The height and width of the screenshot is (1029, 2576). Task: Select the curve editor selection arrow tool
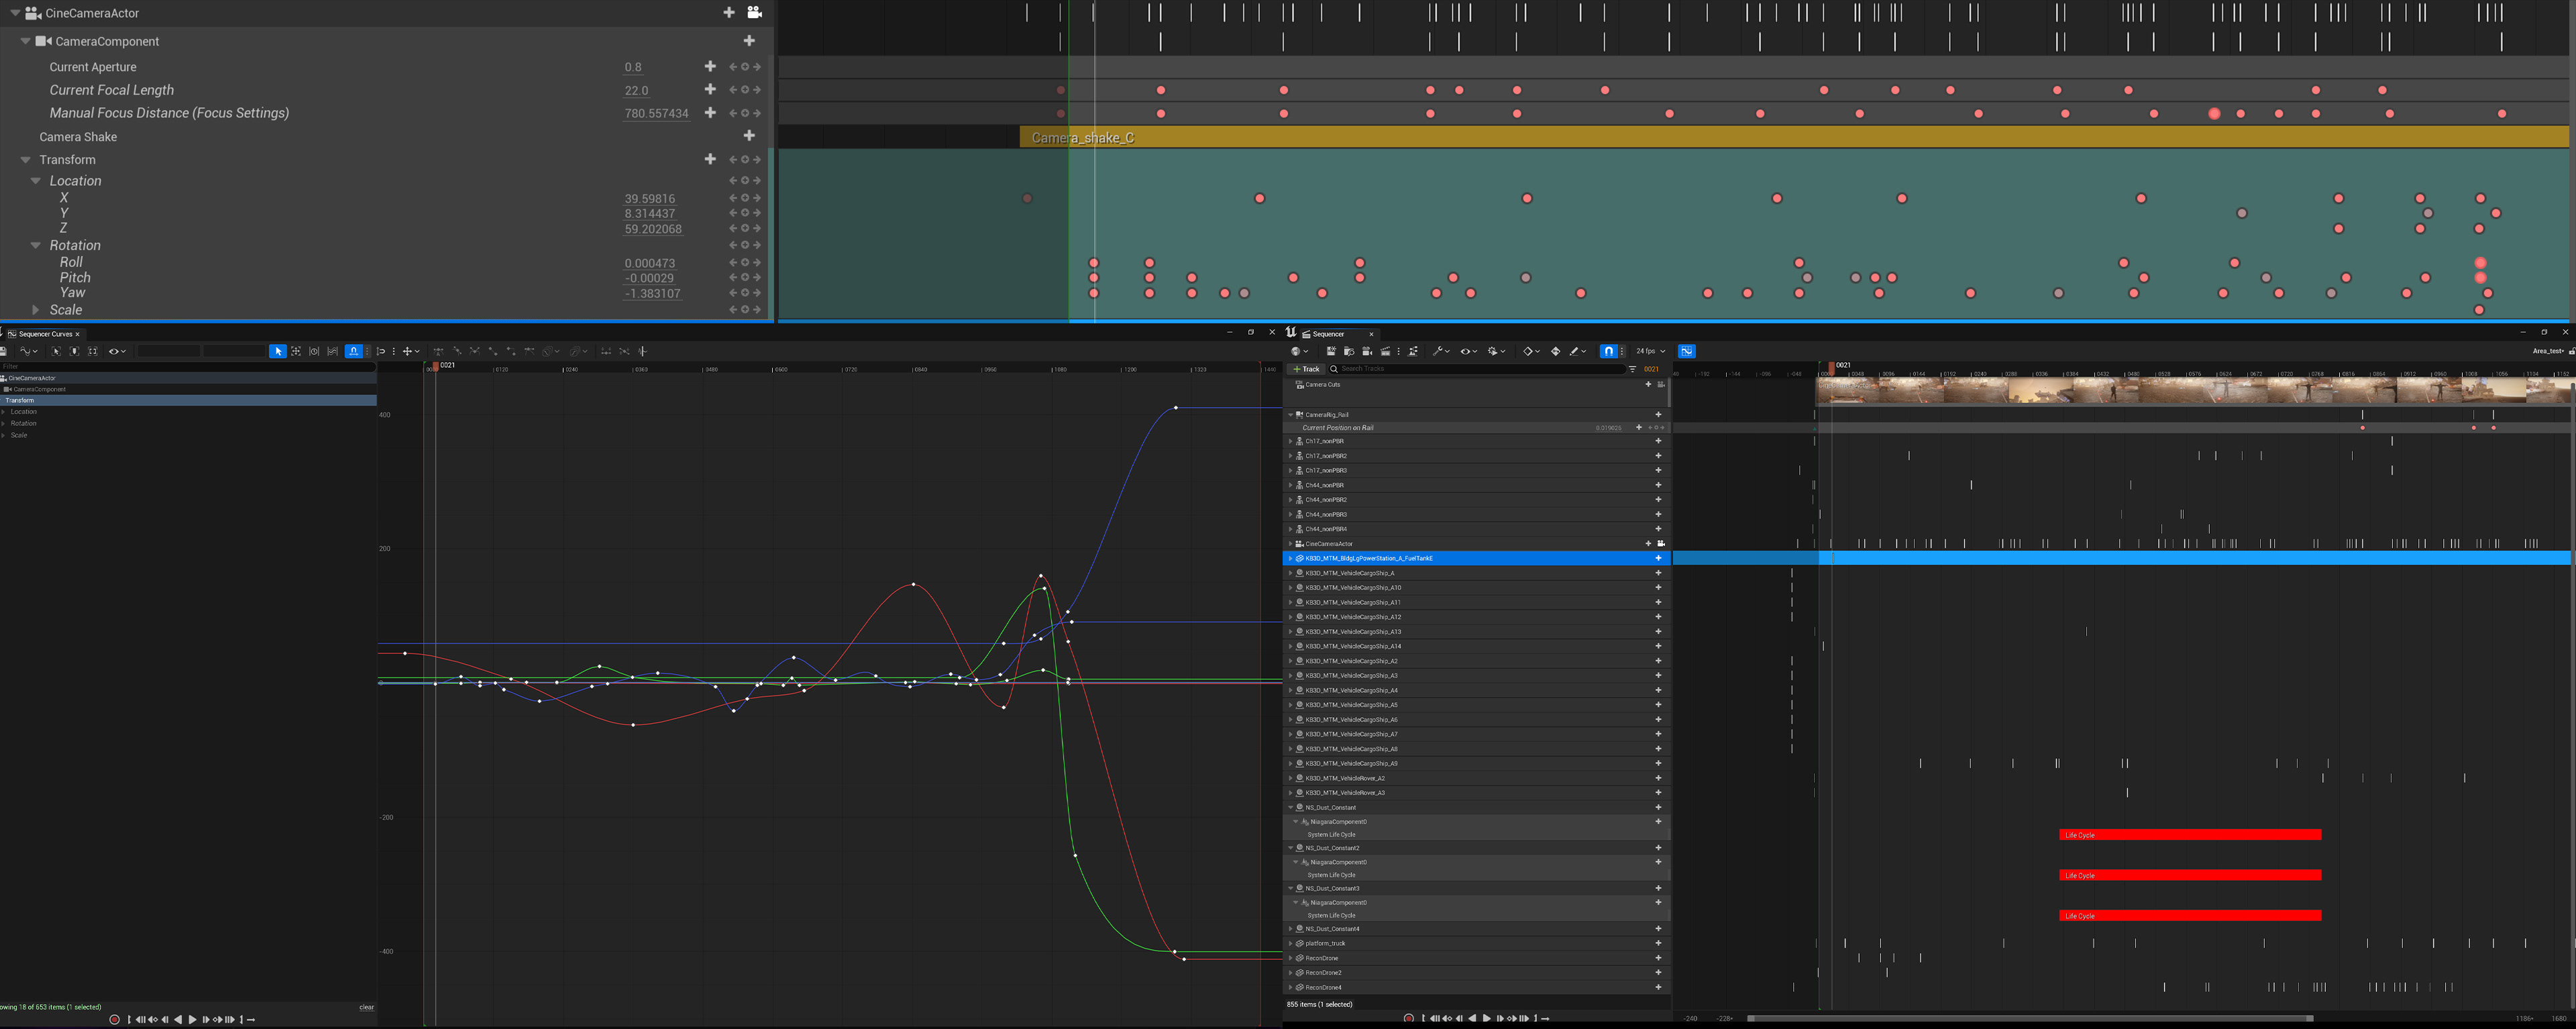pyautogui.click(x=278, y=351)
